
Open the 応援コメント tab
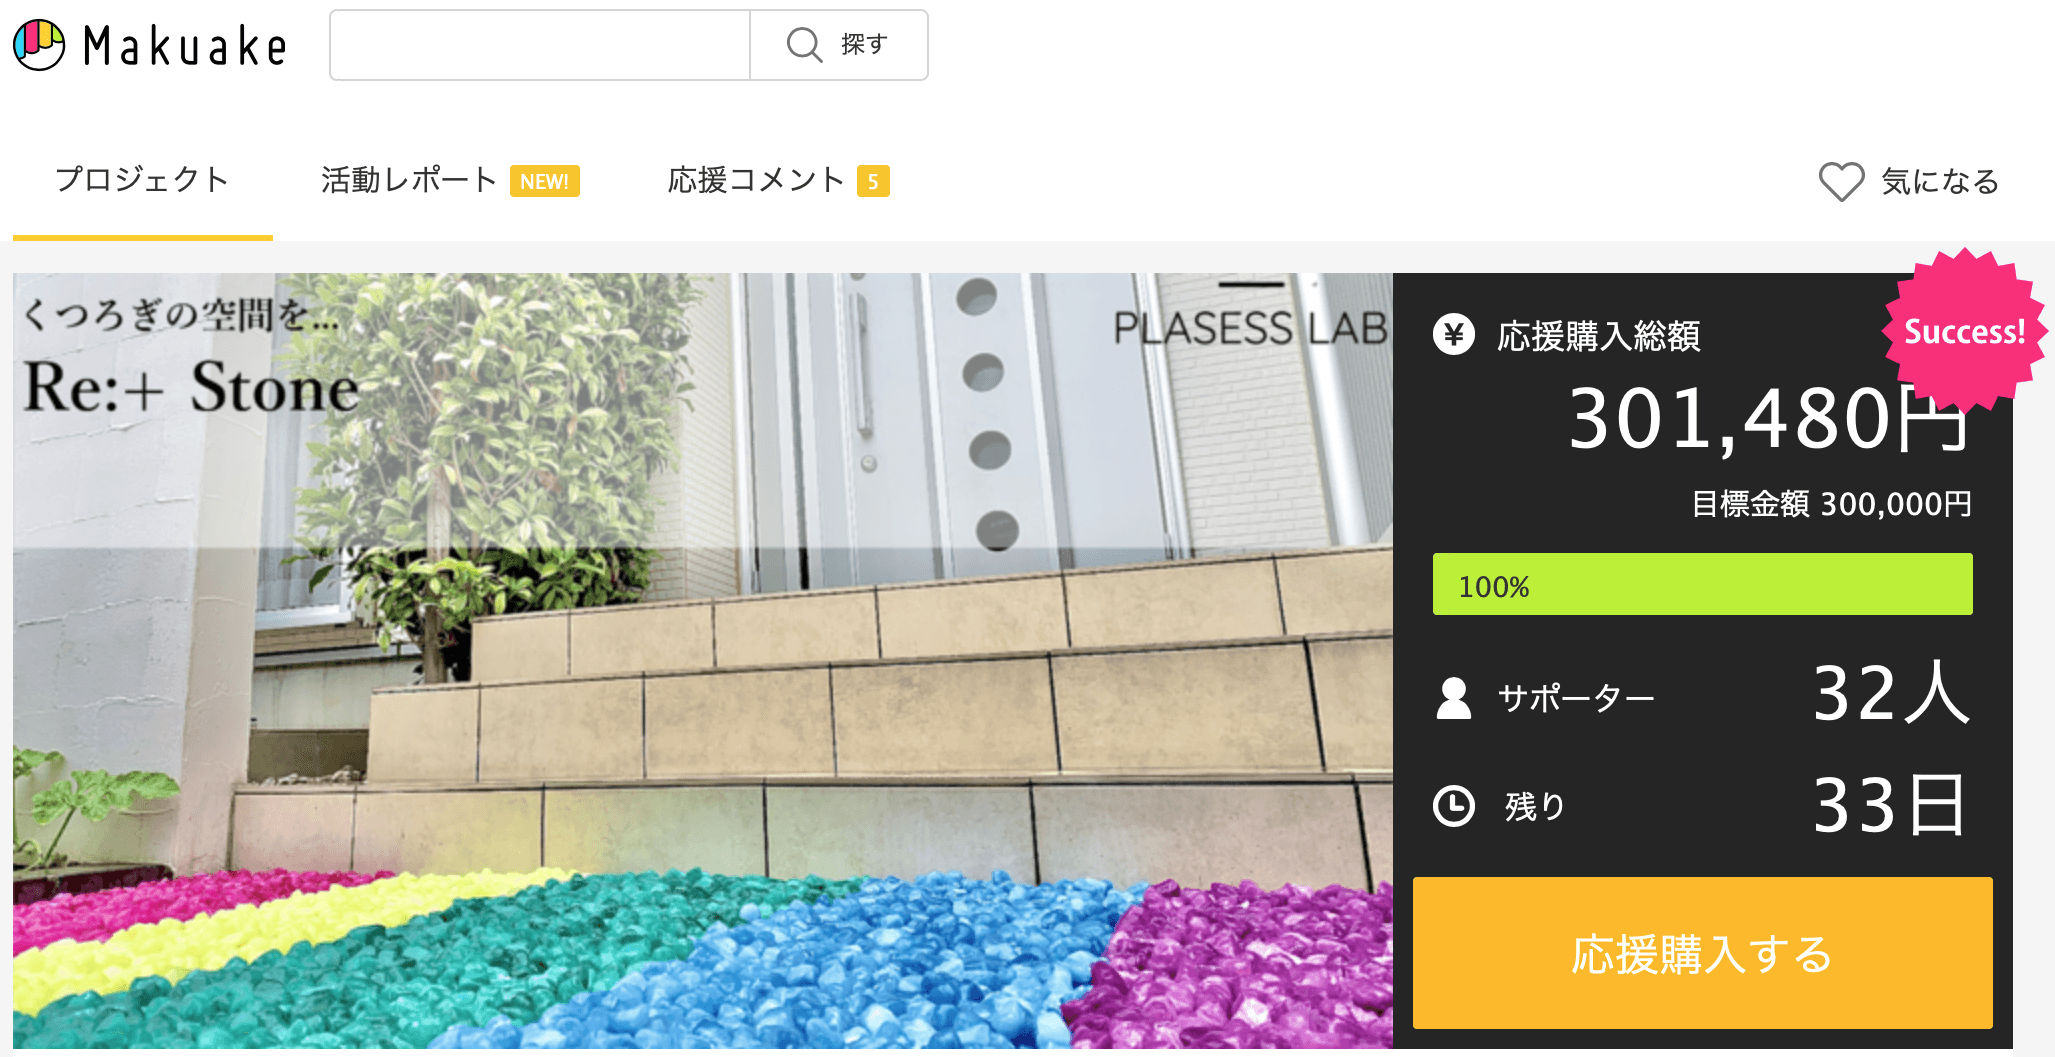click(756, 180)
